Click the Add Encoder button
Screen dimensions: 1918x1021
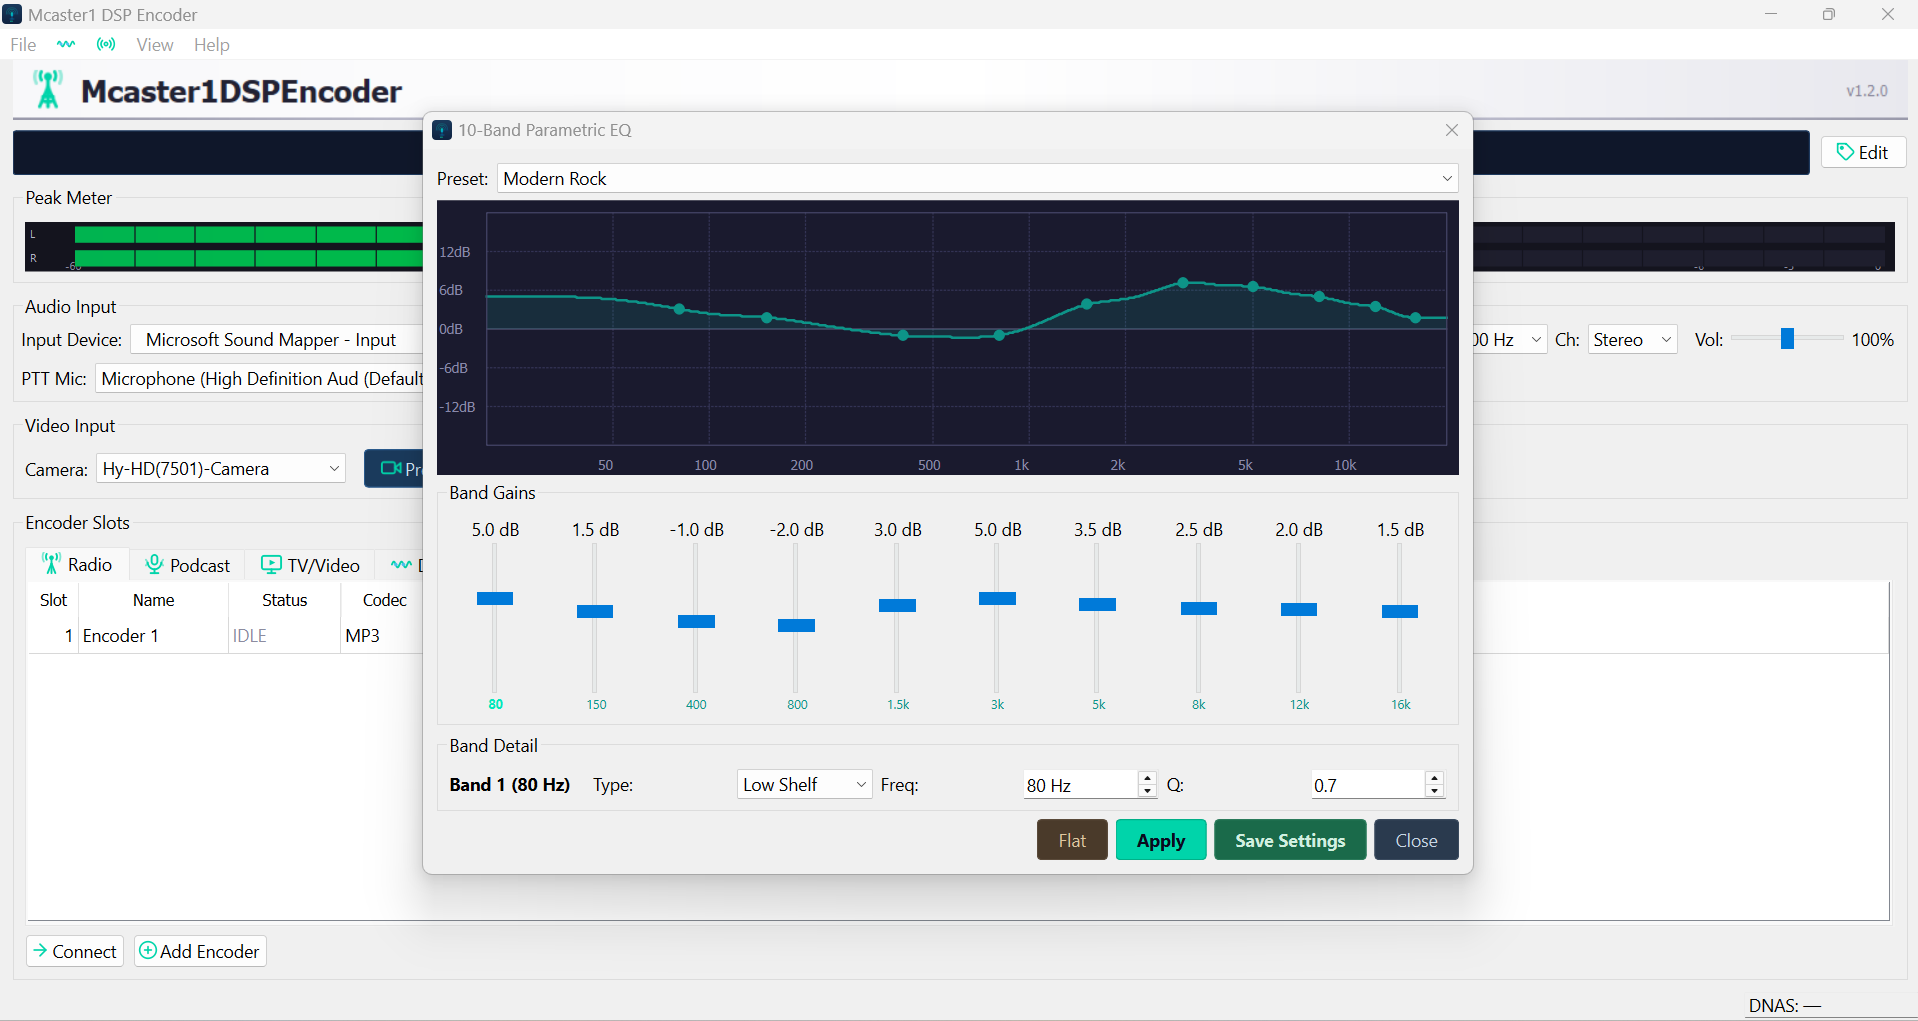(x=200, y=951)
